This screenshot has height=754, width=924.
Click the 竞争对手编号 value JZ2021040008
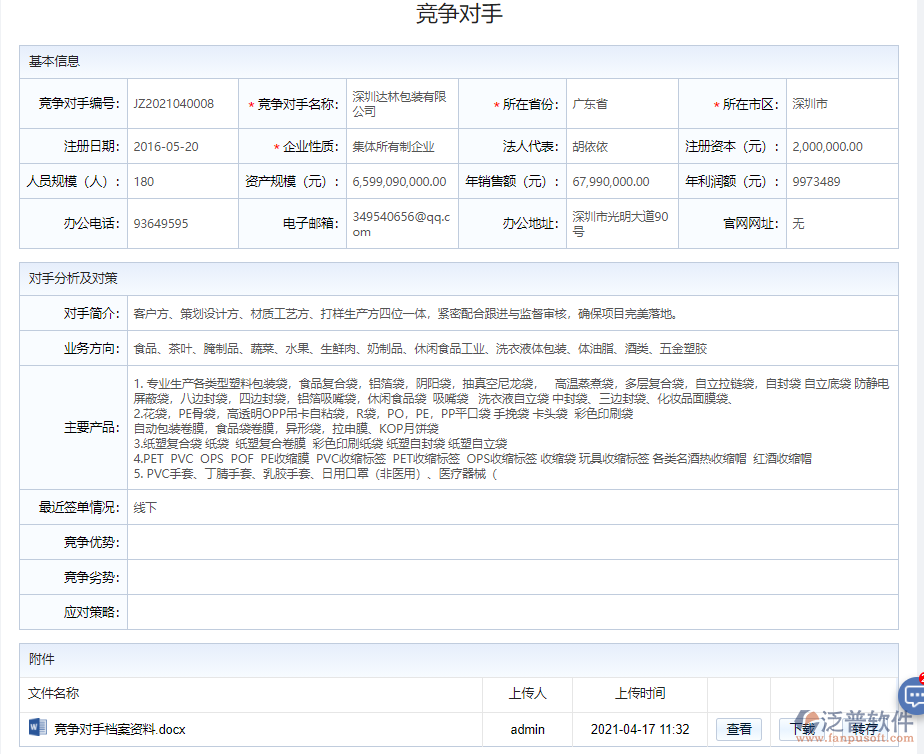(173, 104)
